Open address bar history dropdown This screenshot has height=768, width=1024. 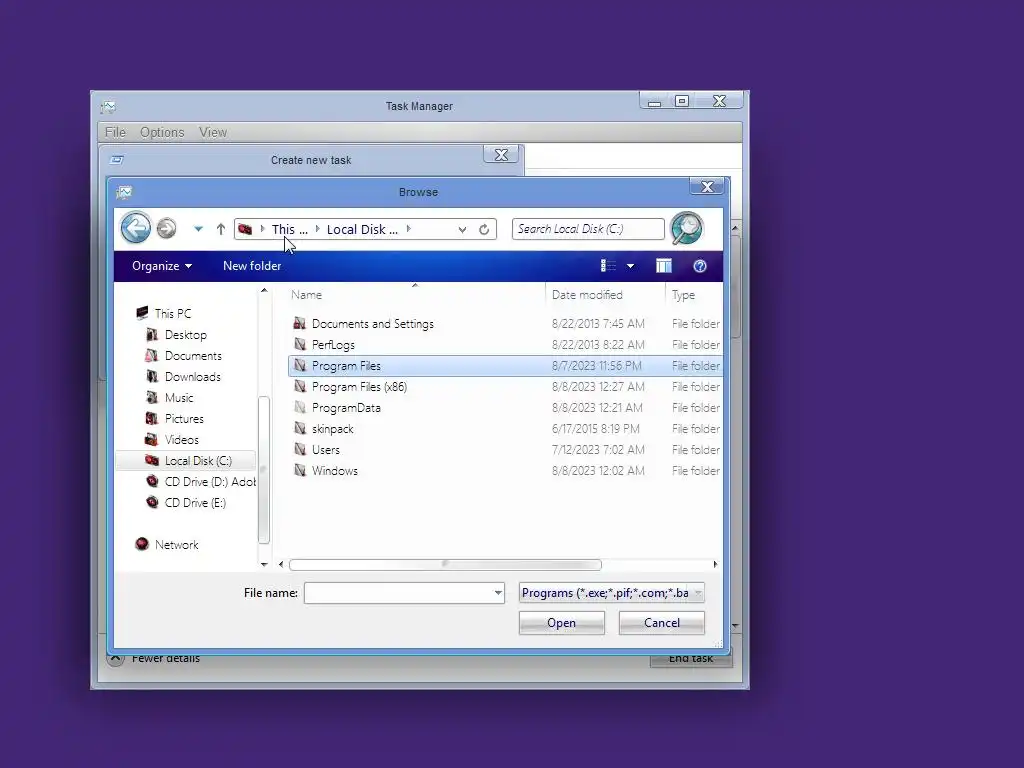pos(462,229)
